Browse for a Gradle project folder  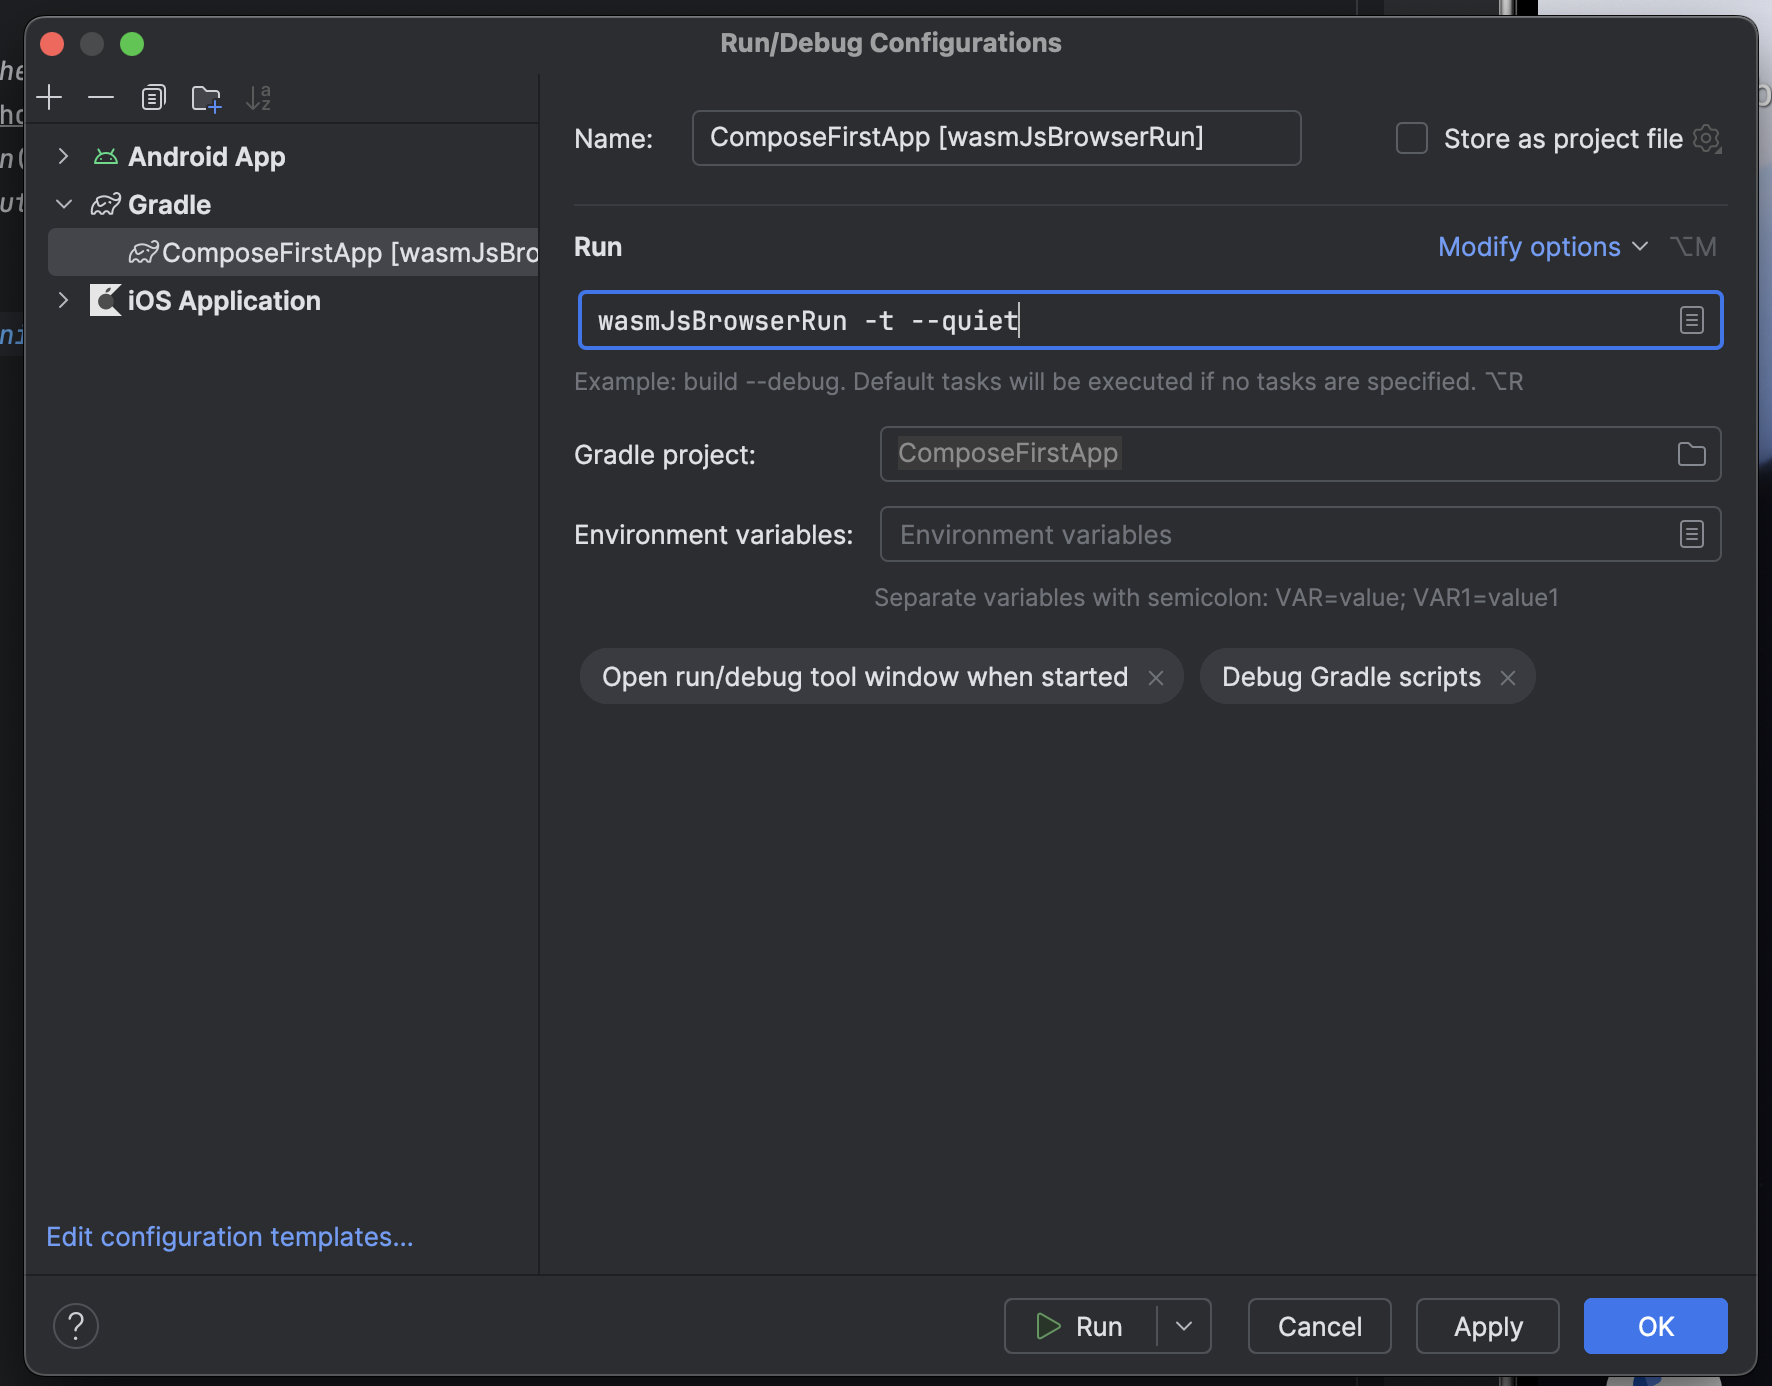click(x=1691, y=454)
